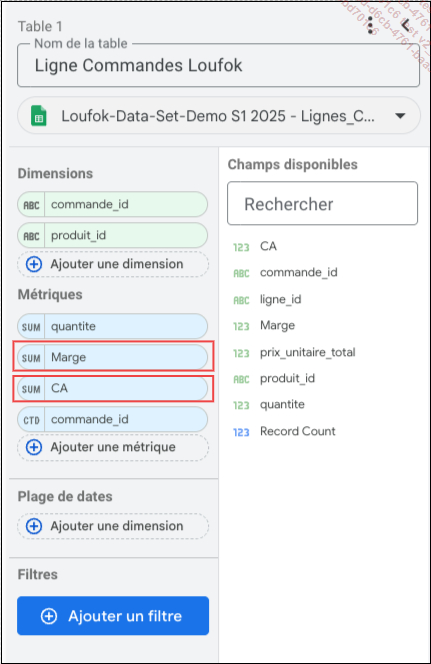Select Record Count in available fields
The width and height of the screenshot is (431, 664).
(x=298, y=432)
